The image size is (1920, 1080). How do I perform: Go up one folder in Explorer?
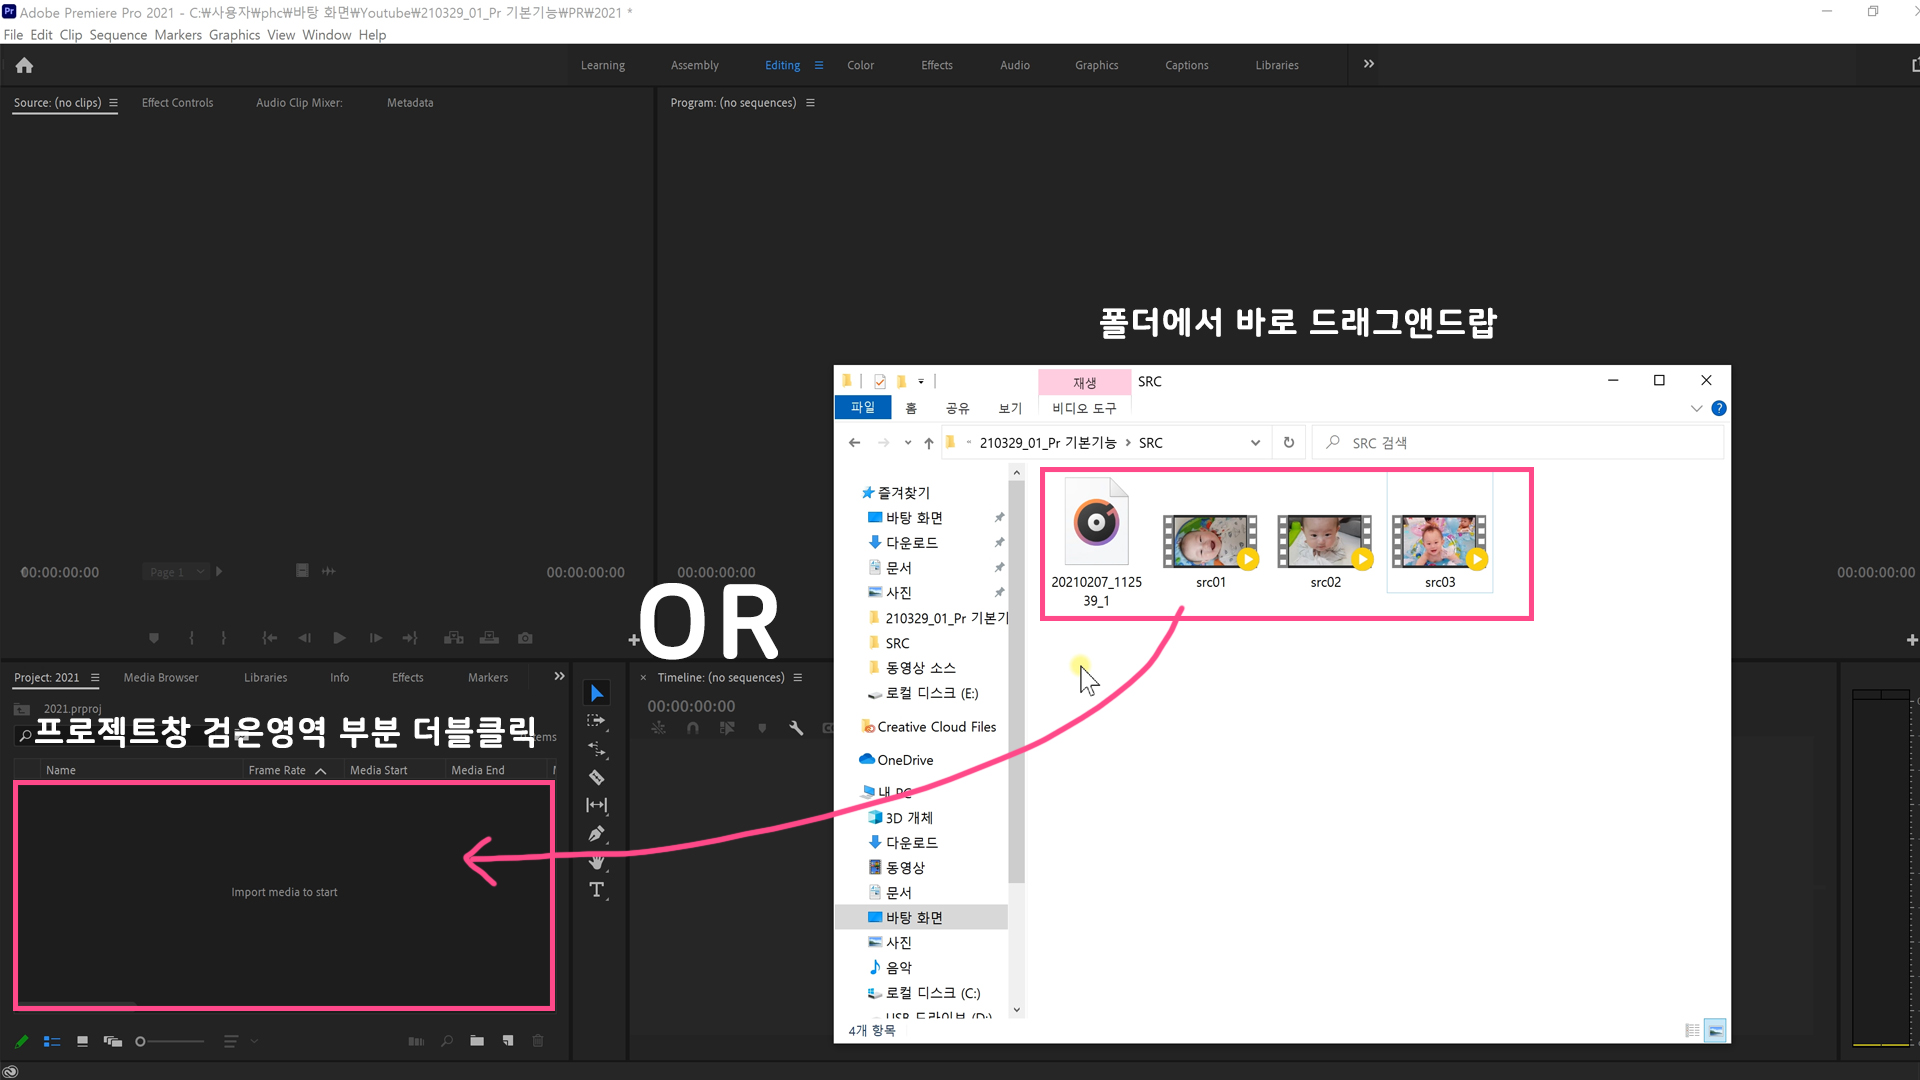click(928, 443)
